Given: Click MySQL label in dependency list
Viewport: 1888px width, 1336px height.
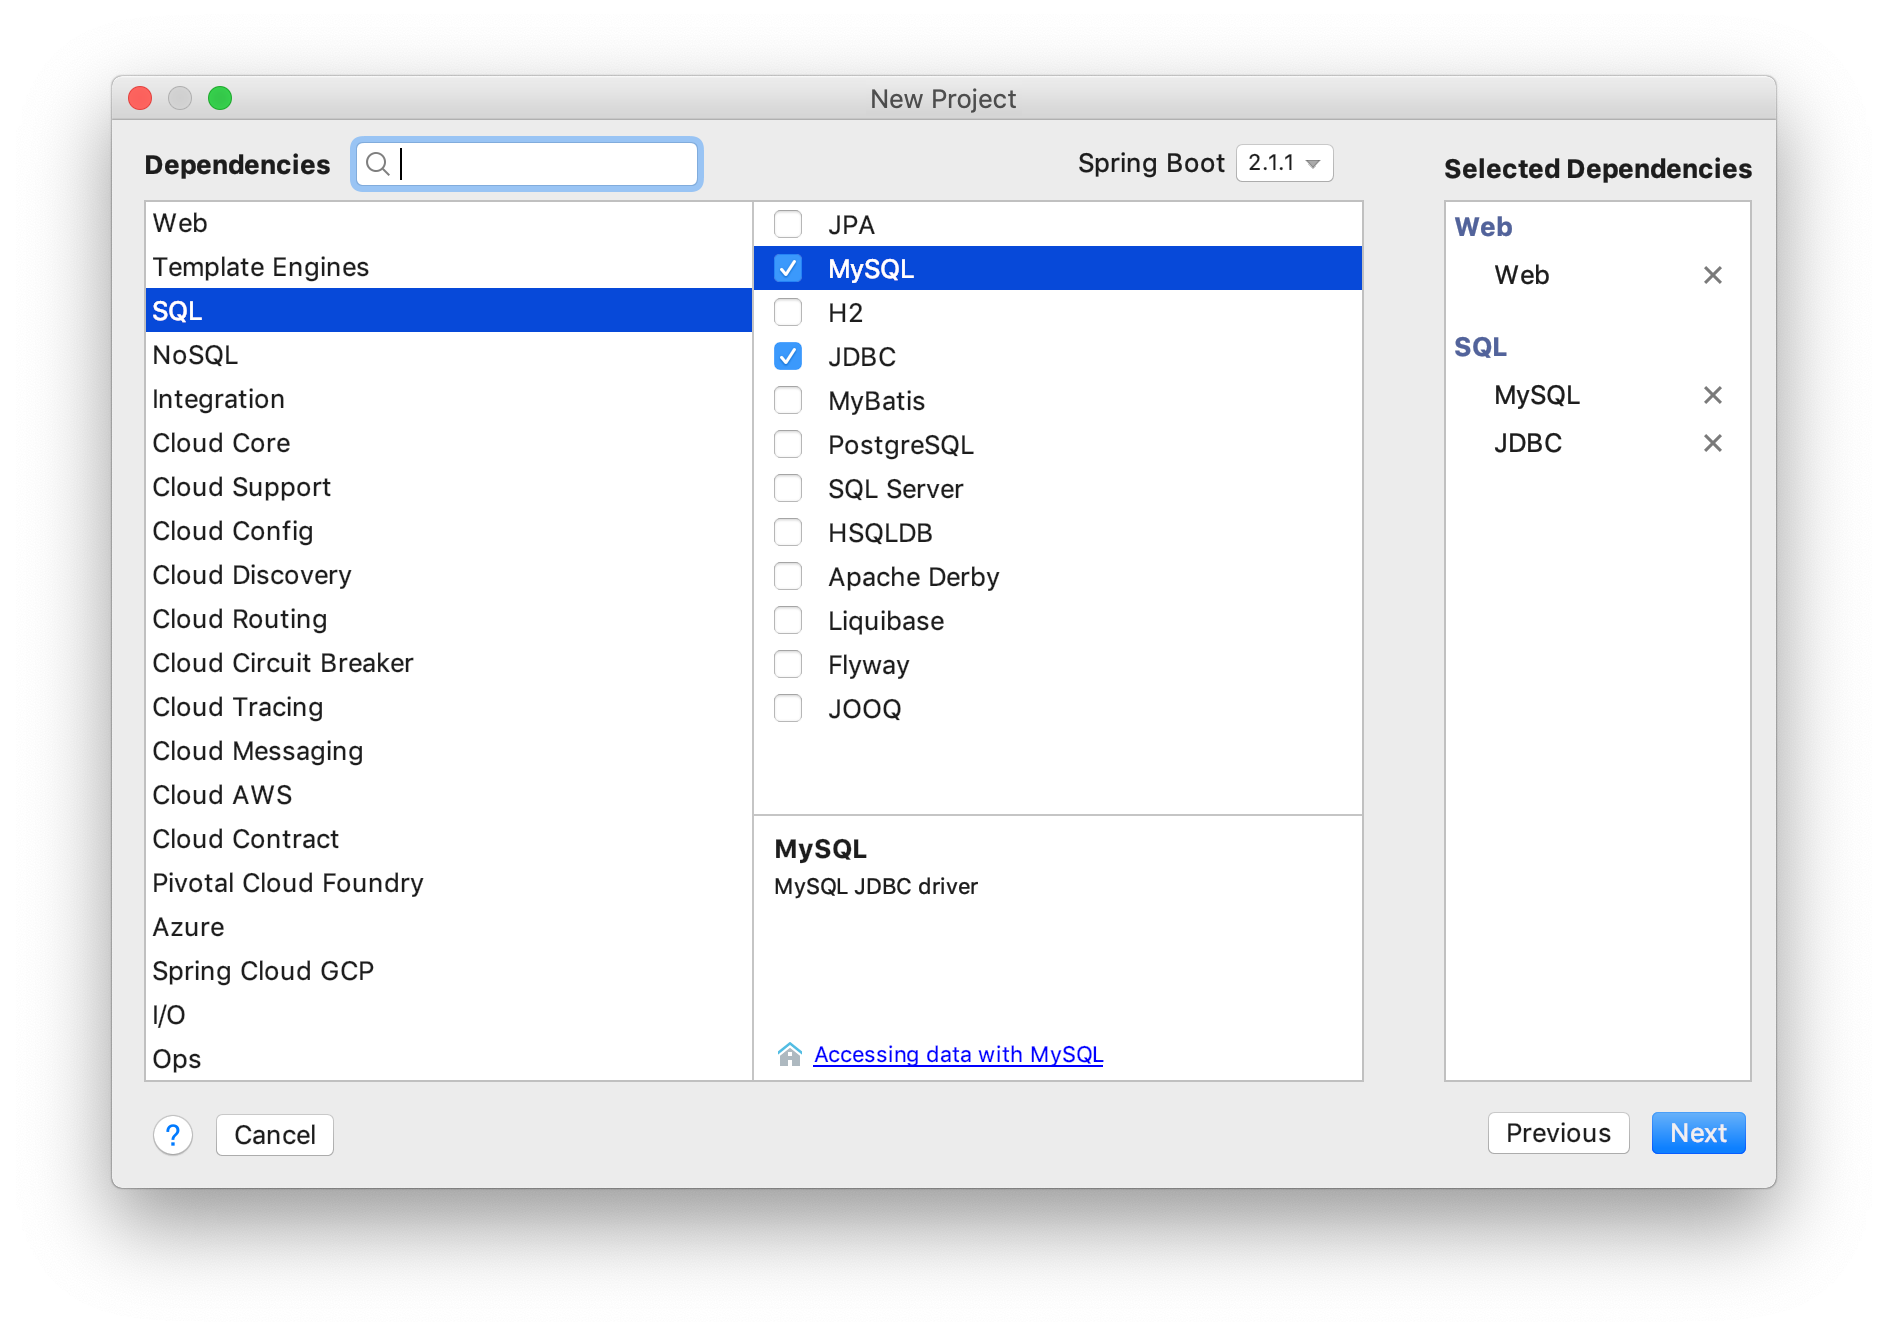Looking at the screenshot, I should coord(871,269).
